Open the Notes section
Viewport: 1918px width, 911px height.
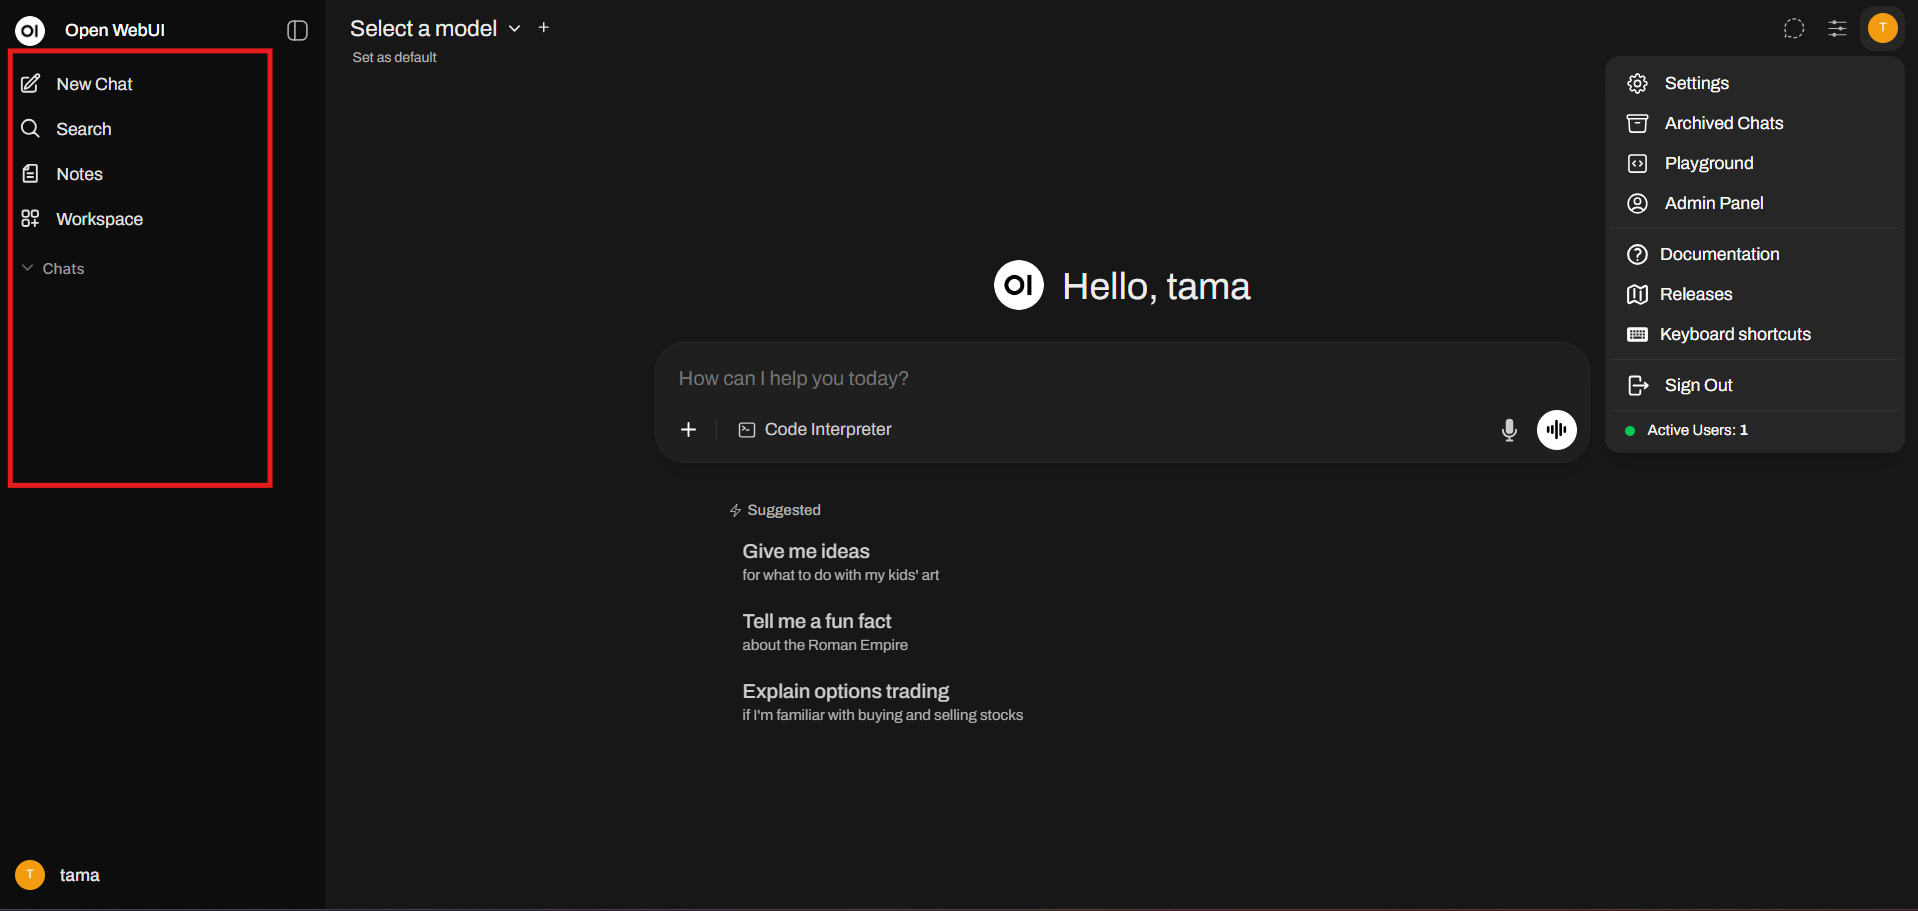tap(78, 173)
